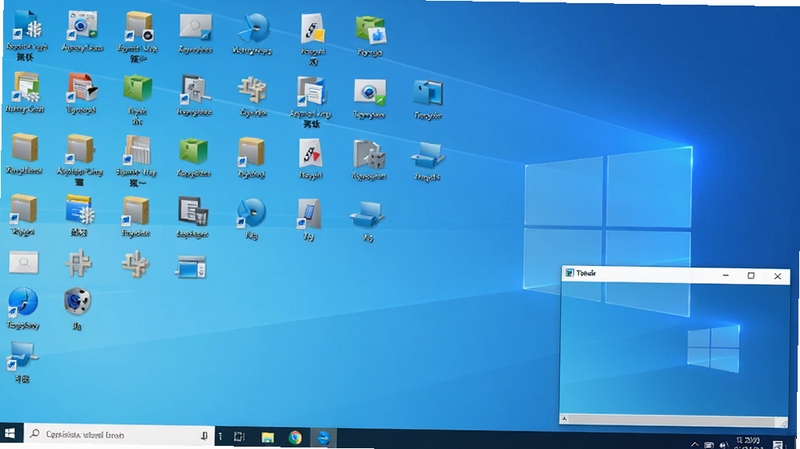Image resolution: width=800 pixels, height=449 pixels.
Task: Open the cardboard box with the black disc badge
Action: click(138, 26)
